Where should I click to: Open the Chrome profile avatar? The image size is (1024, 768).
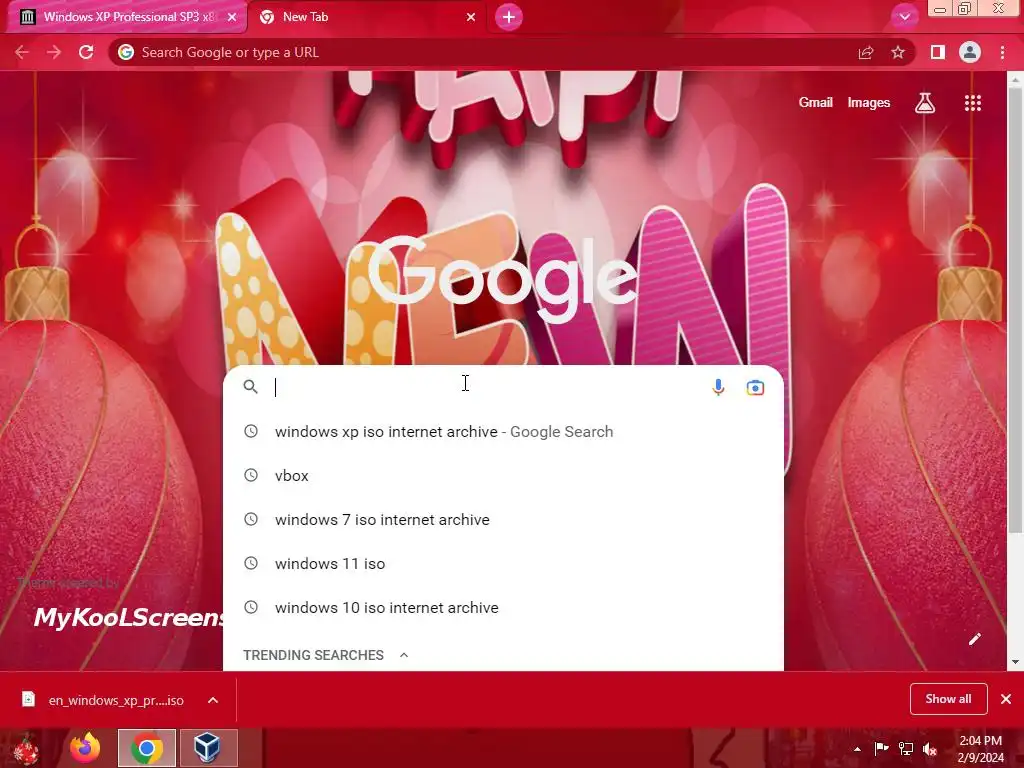[970, 52]
